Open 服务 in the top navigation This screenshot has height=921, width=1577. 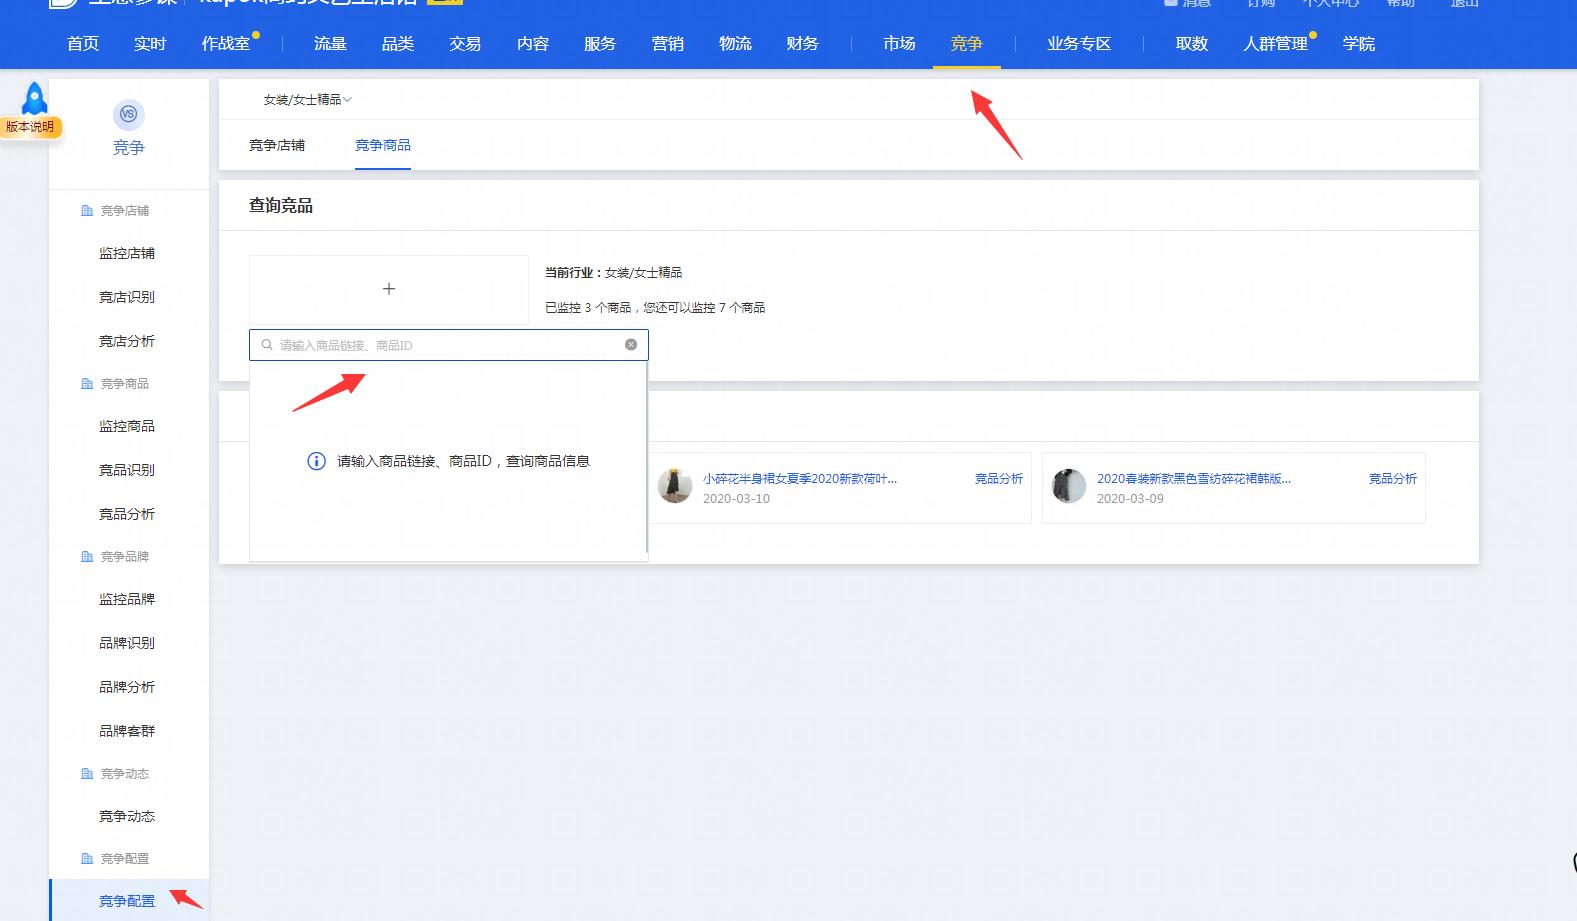point(600,44)
